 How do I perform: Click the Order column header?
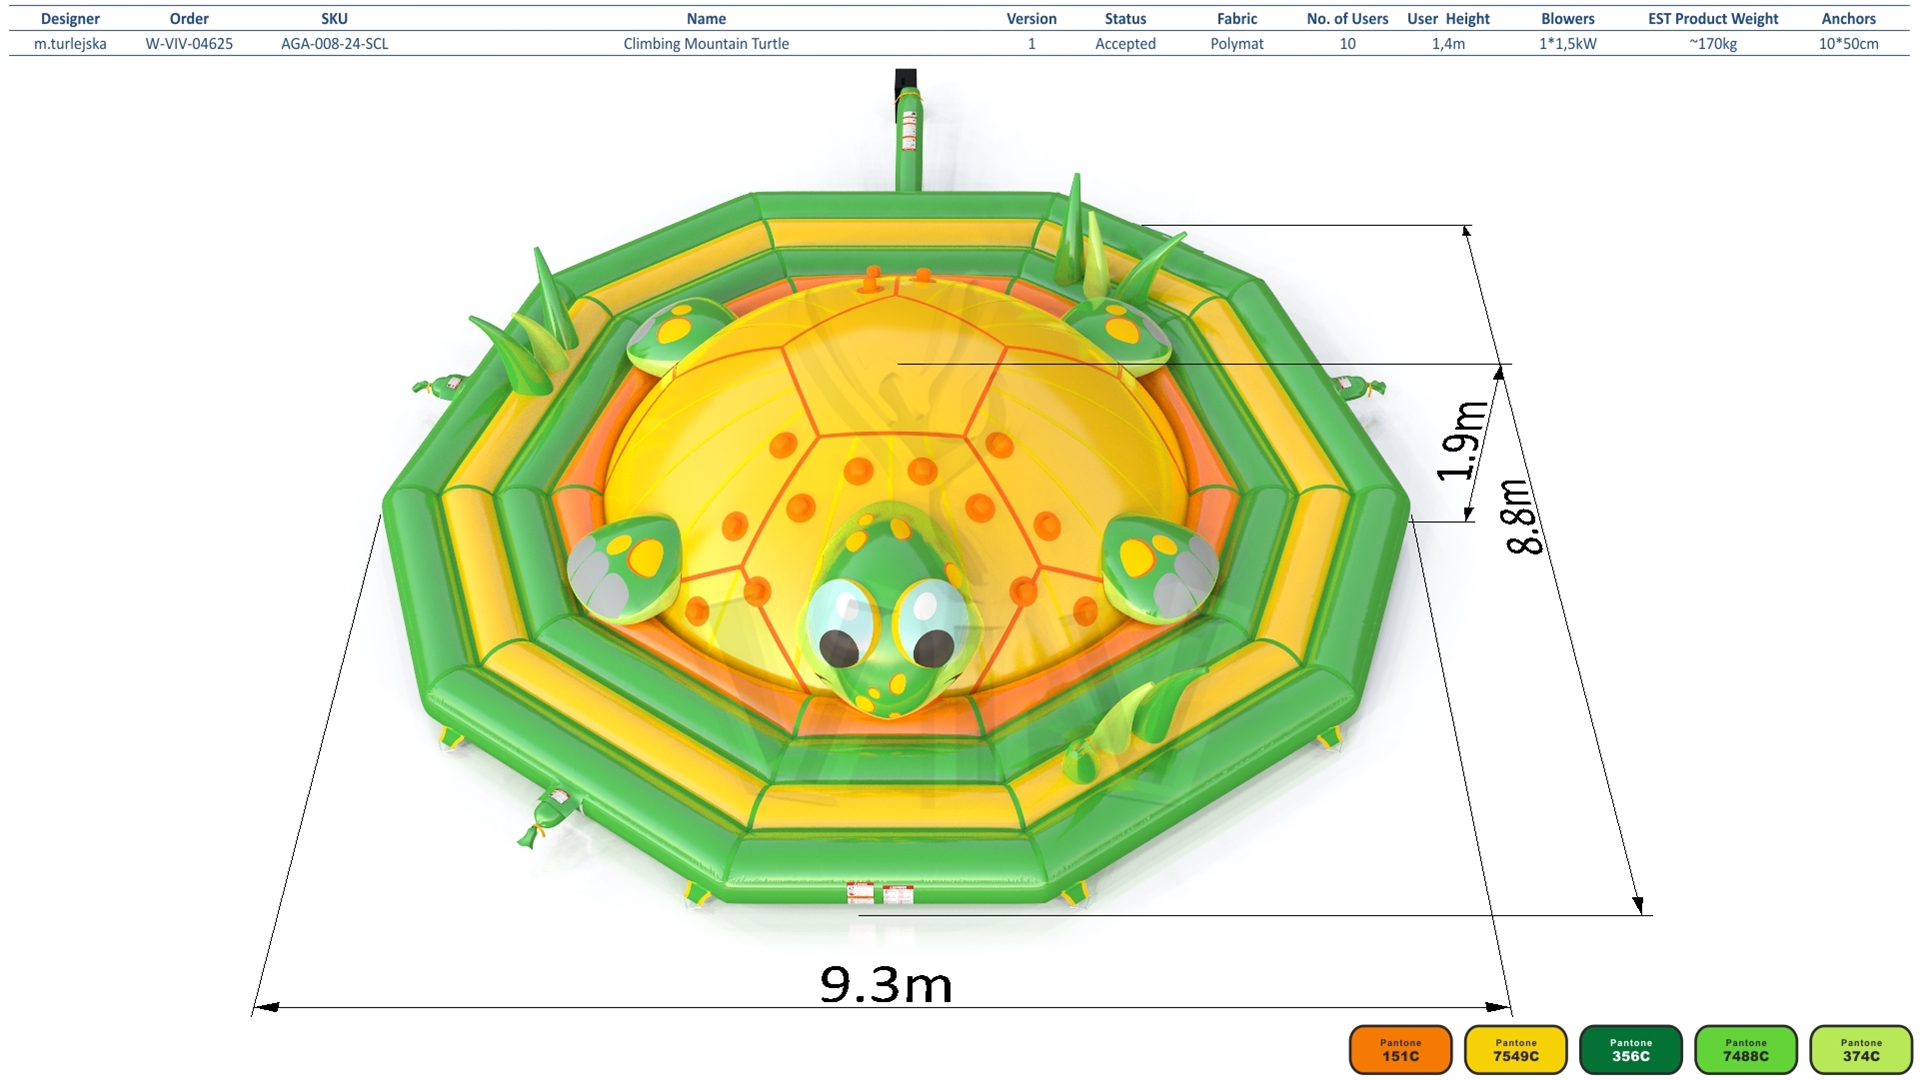tap(189, 19)
